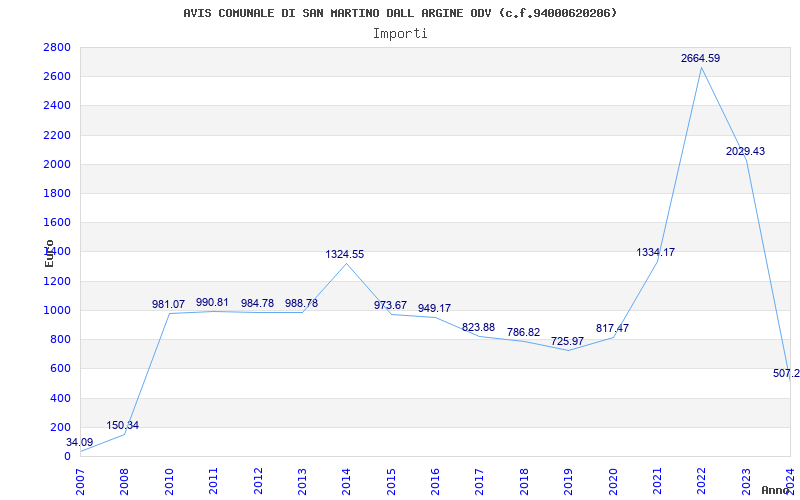Click the 786.82 value label

click(x=523, y=332)
